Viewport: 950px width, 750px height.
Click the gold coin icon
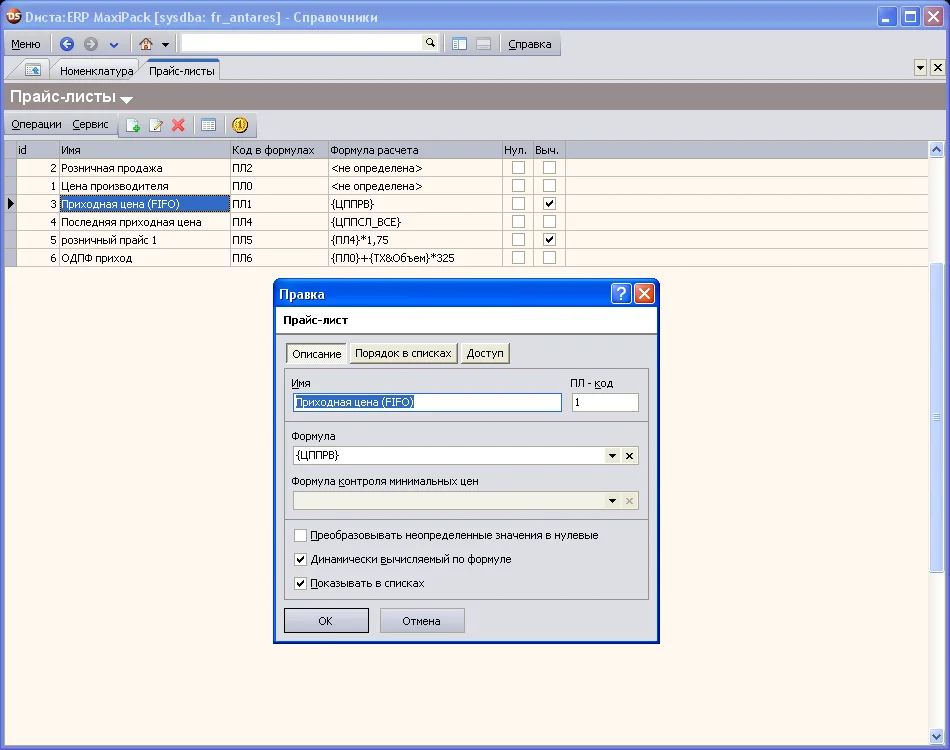pyautogui.click(x=240, y=125)
